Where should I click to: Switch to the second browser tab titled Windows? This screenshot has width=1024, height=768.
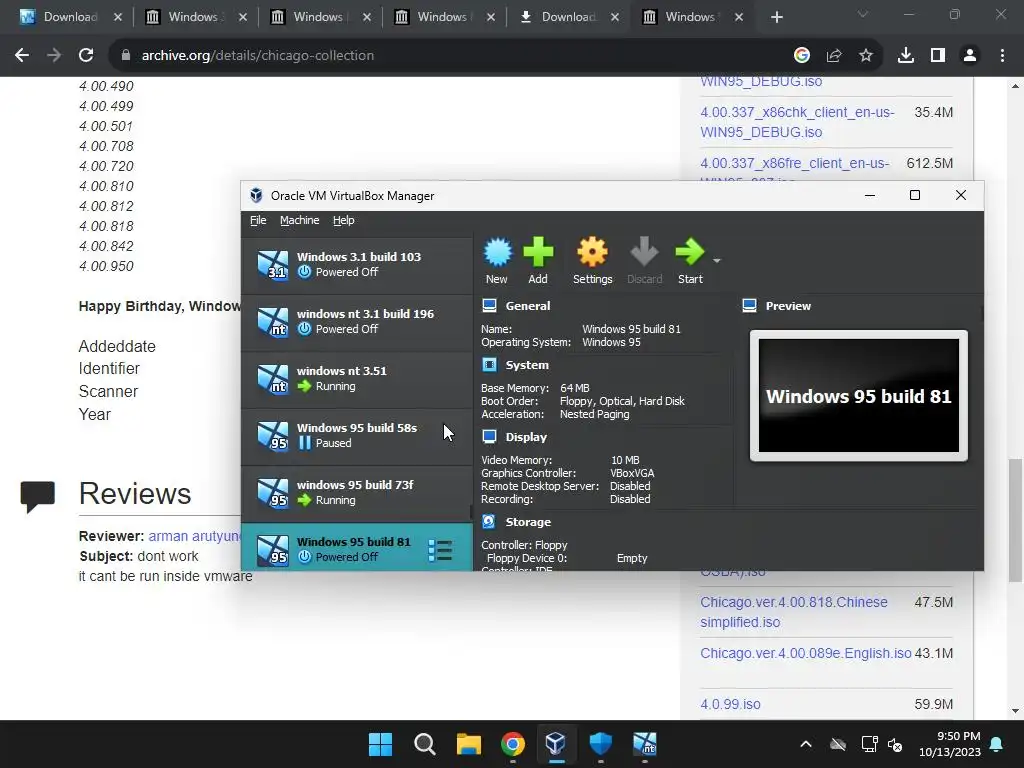tap(195, 17)
